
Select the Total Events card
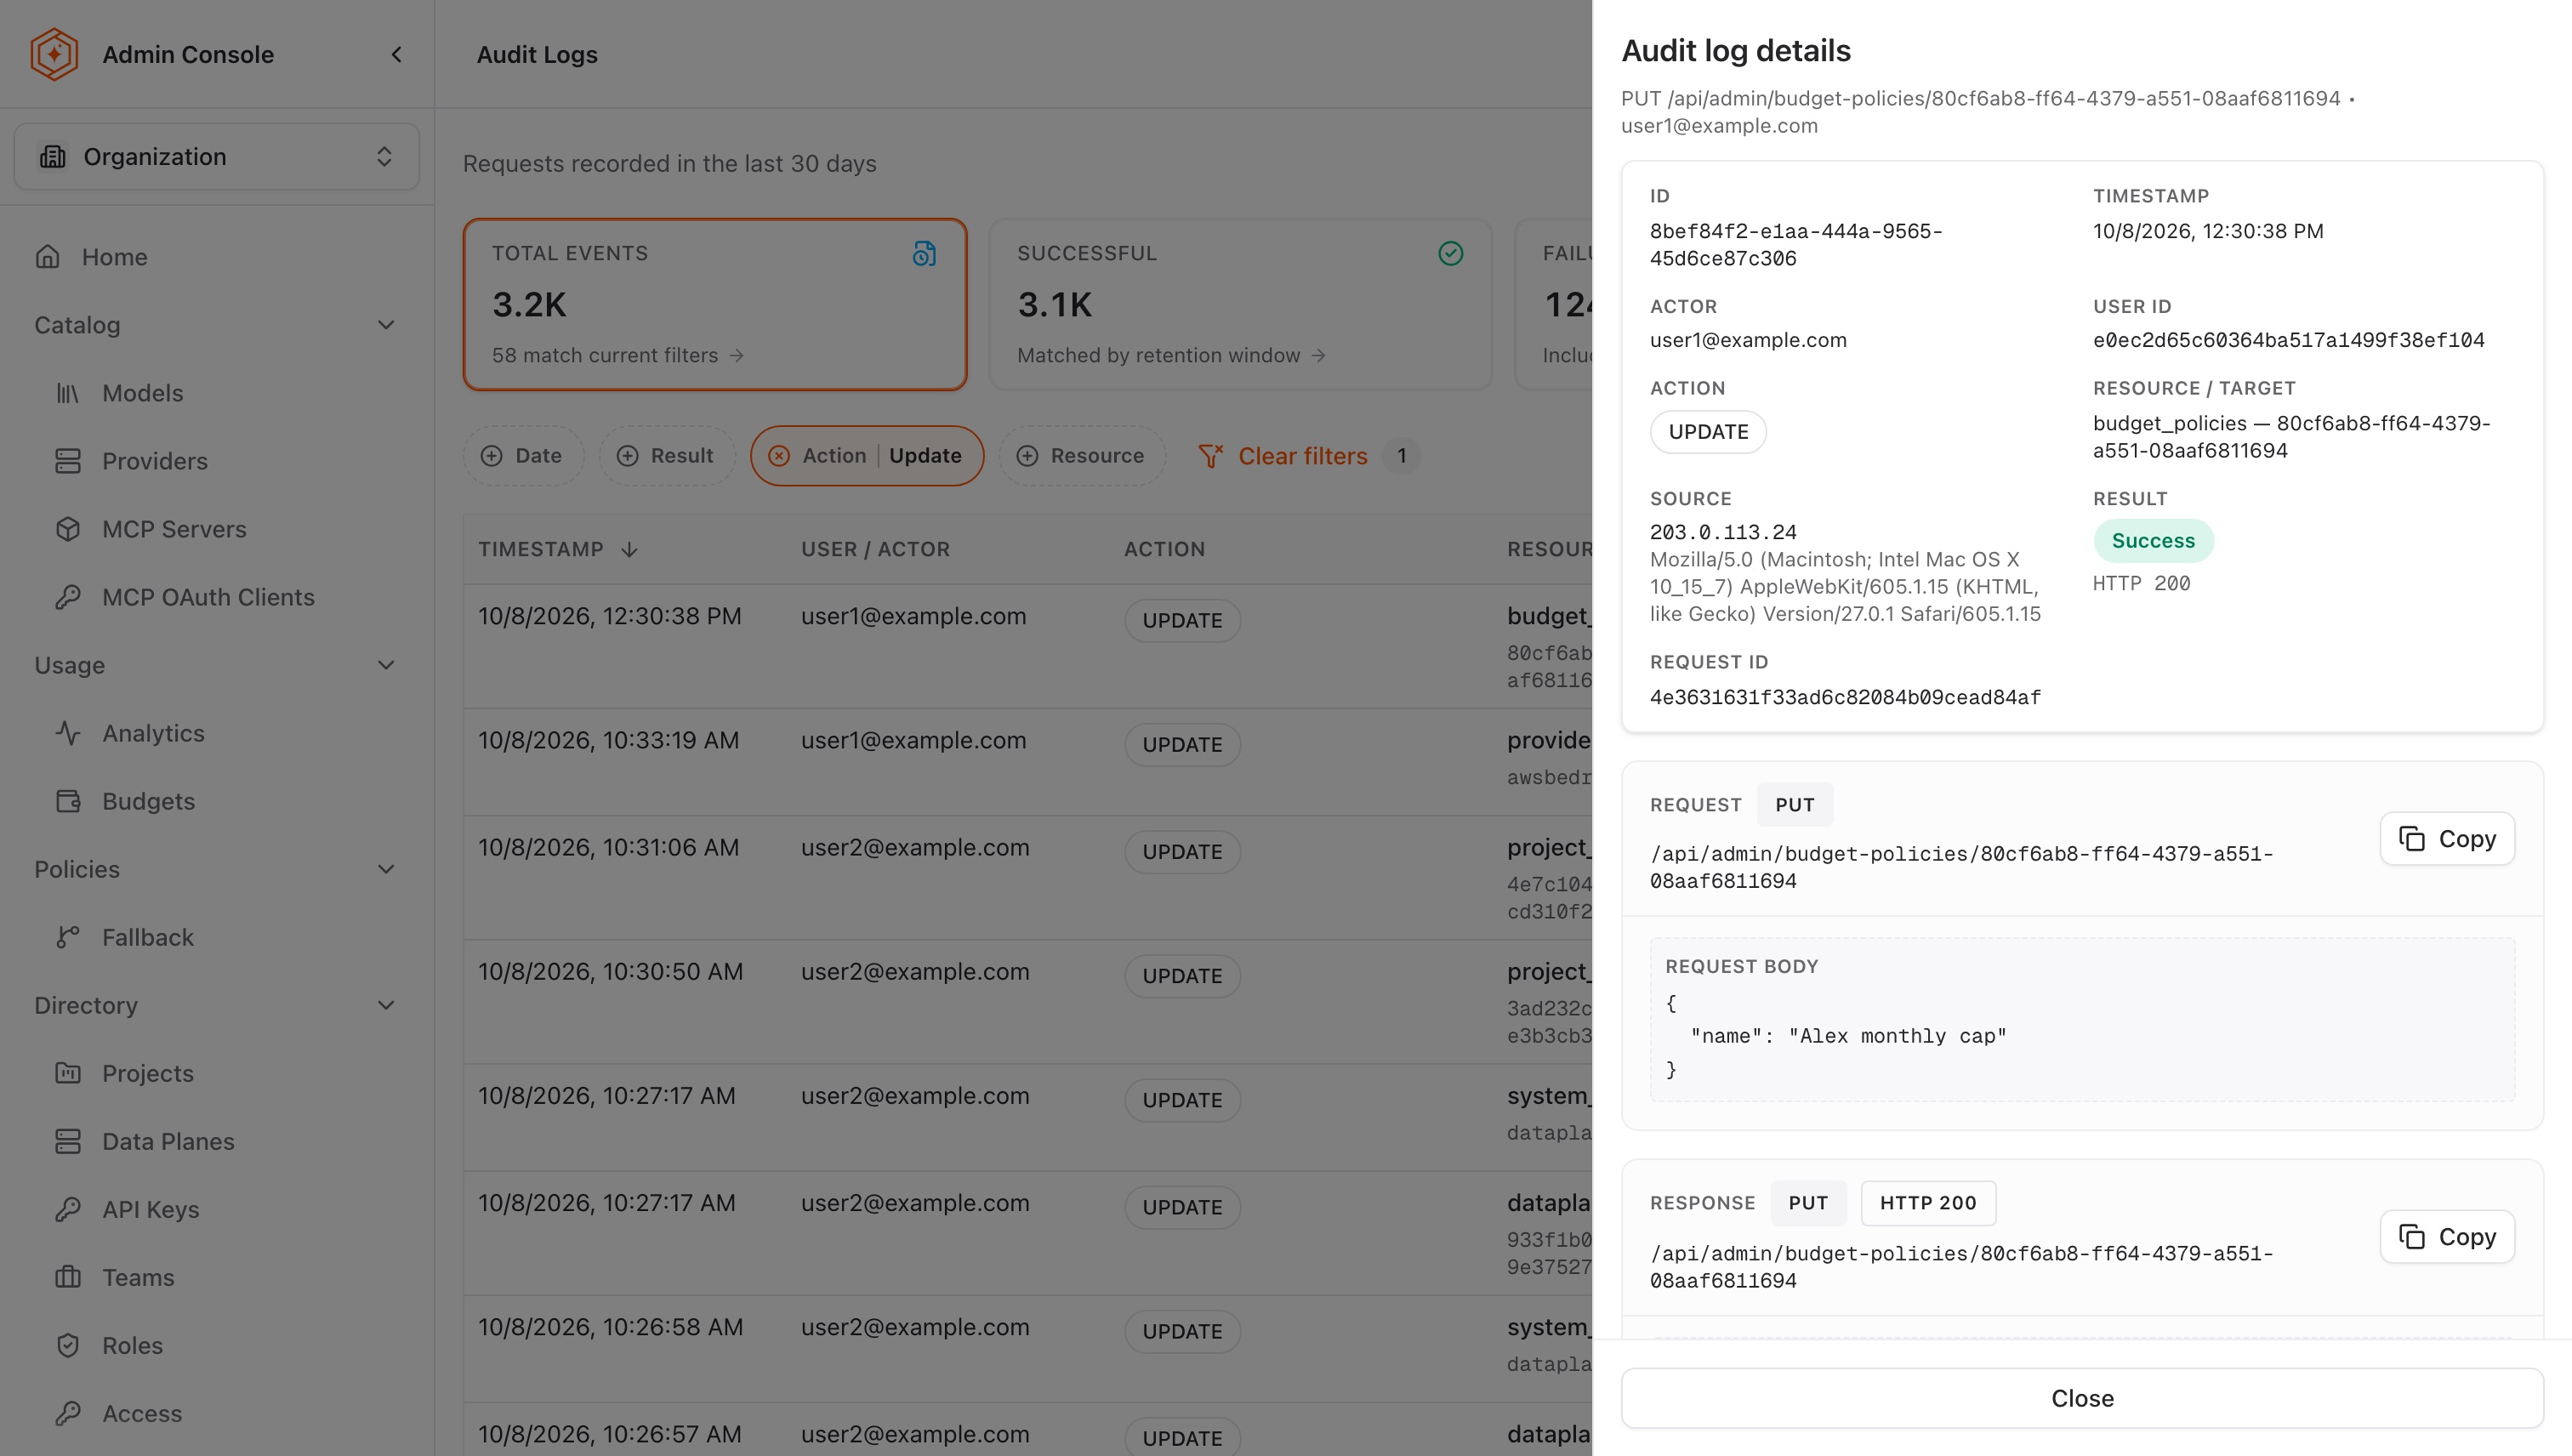click(x=715, y=304)
